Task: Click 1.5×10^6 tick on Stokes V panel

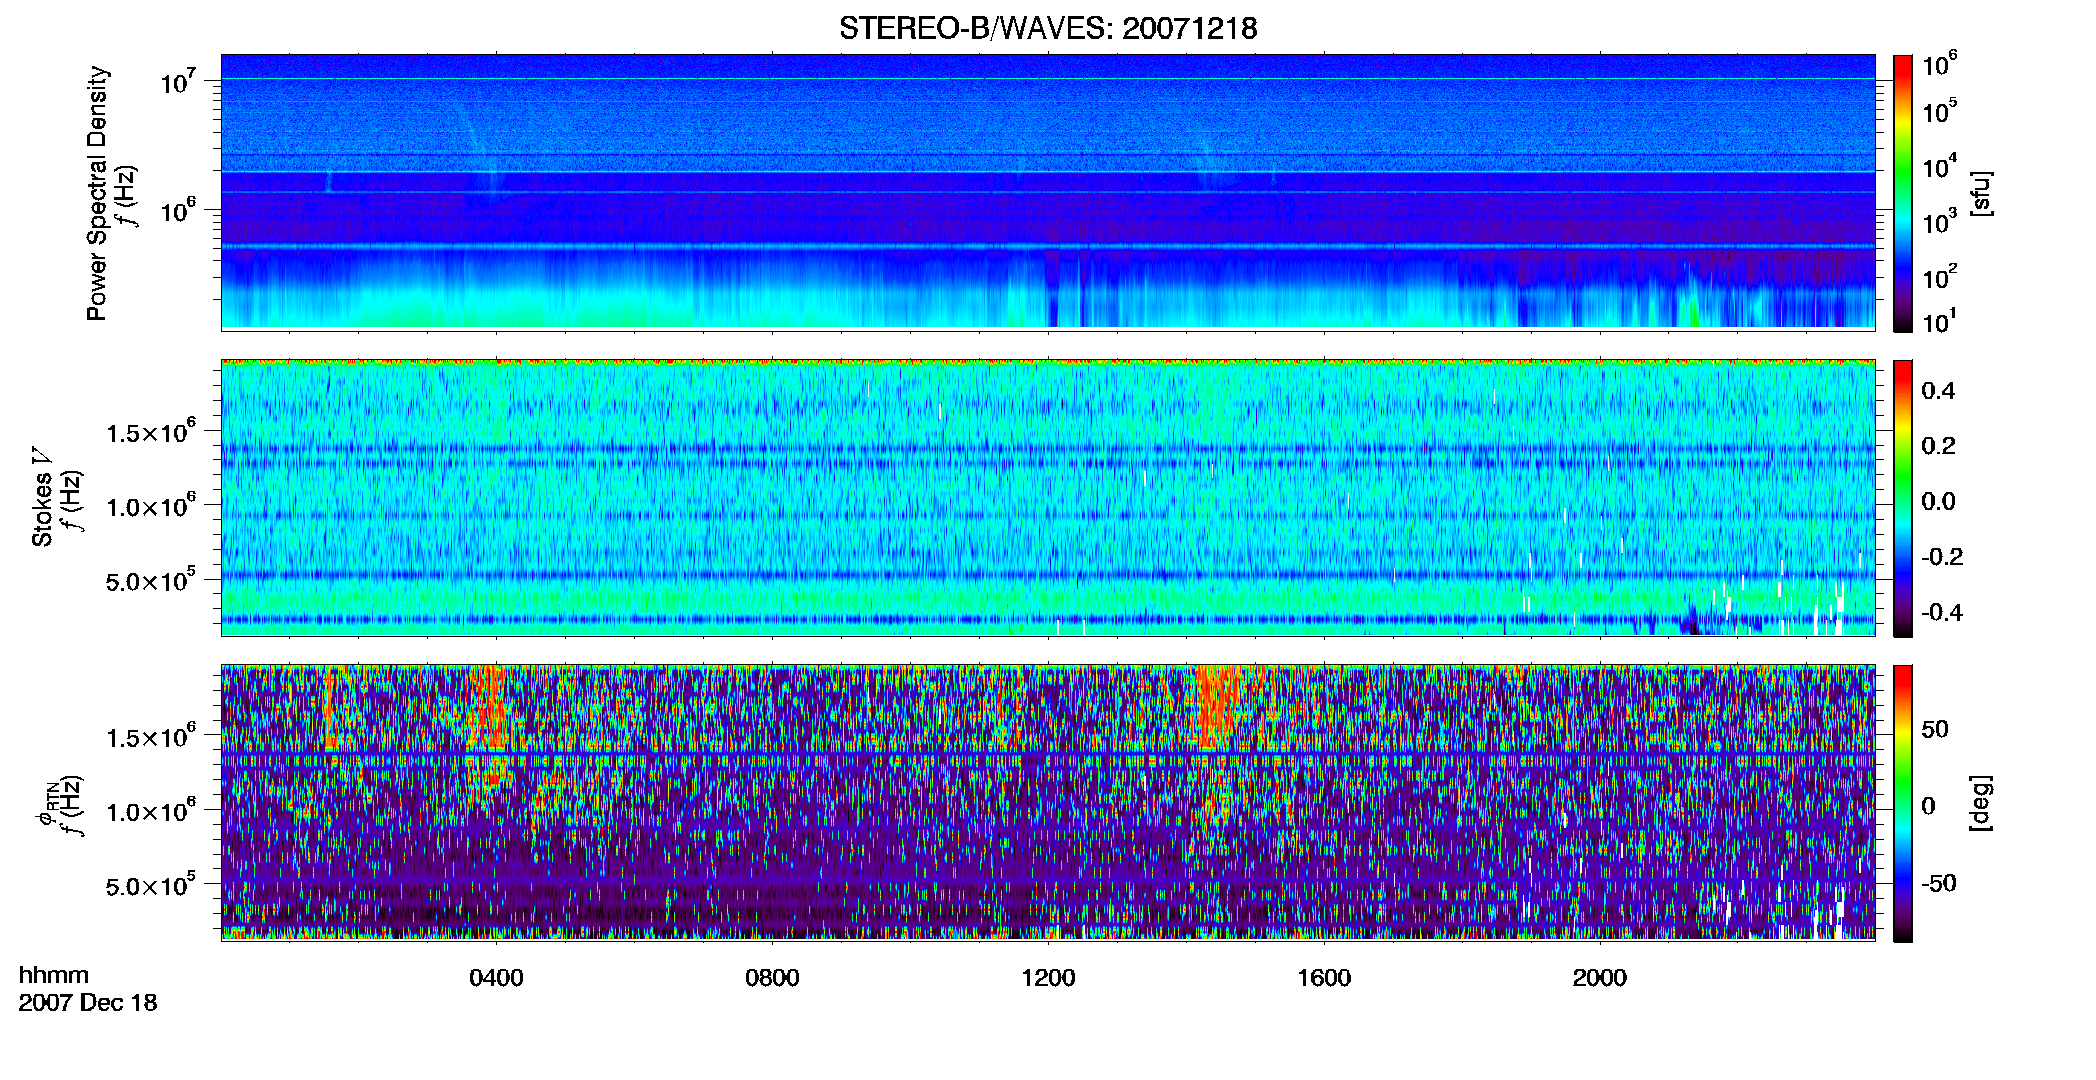Action: point(151,431)
